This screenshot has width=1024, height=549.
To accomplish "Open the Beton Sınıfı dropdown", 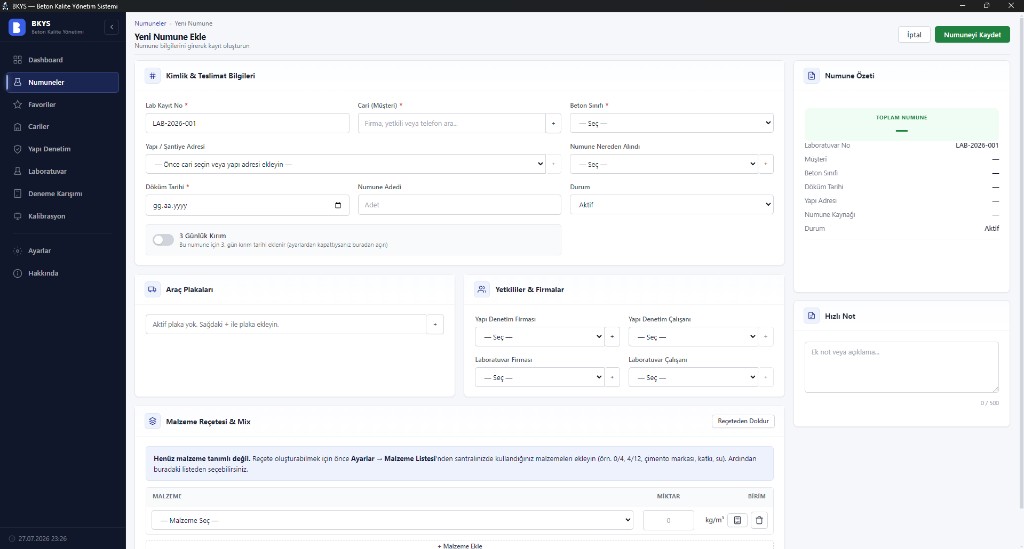I will point(671,123).
